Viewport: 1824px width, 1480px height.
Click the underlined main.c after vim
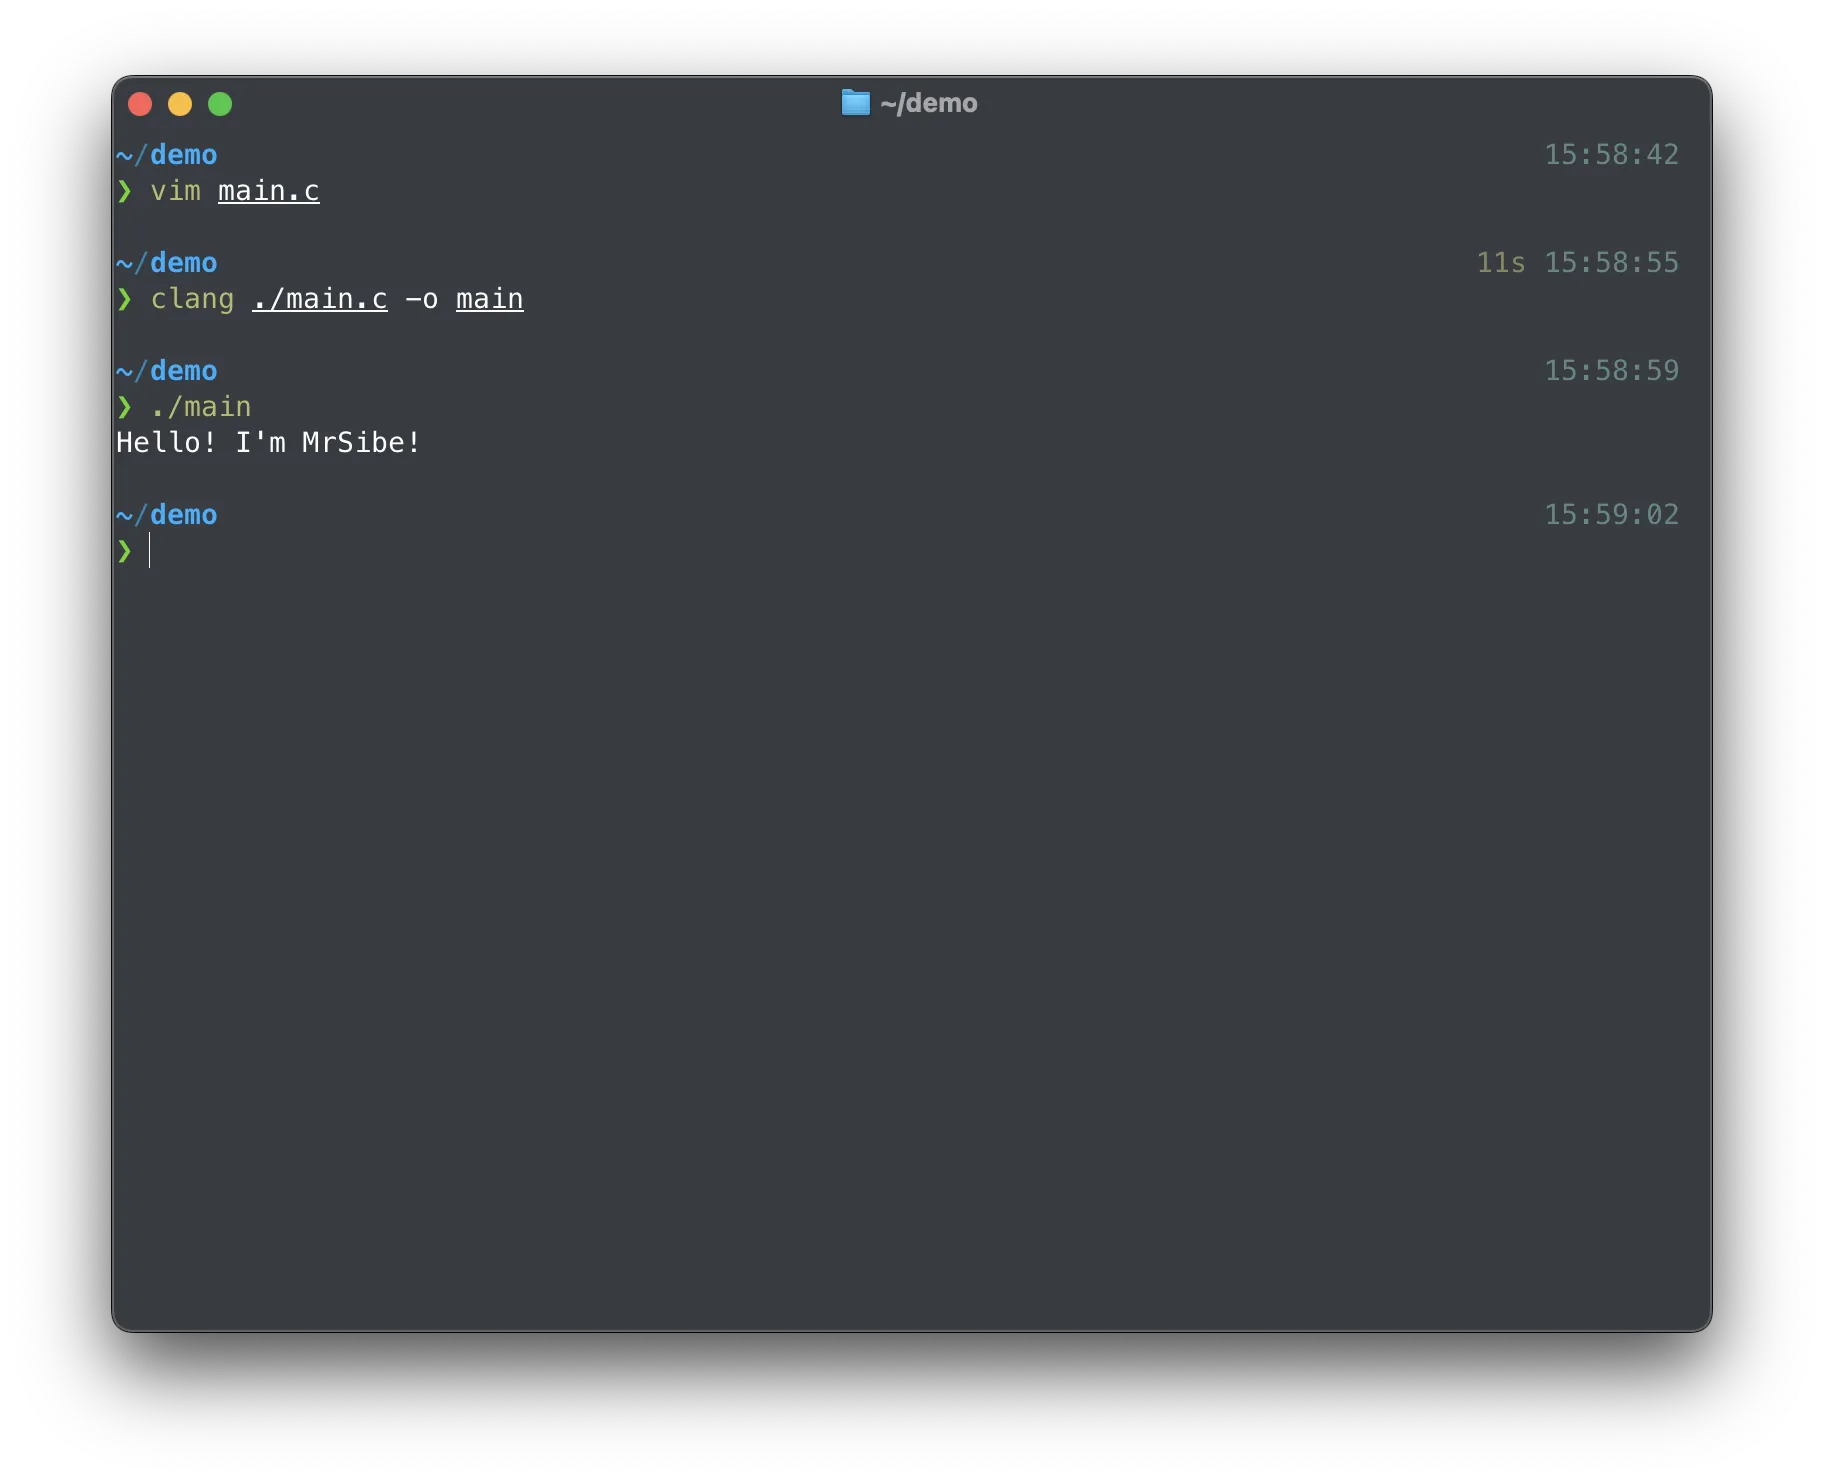pyautogui.click(x=268, y=191)
